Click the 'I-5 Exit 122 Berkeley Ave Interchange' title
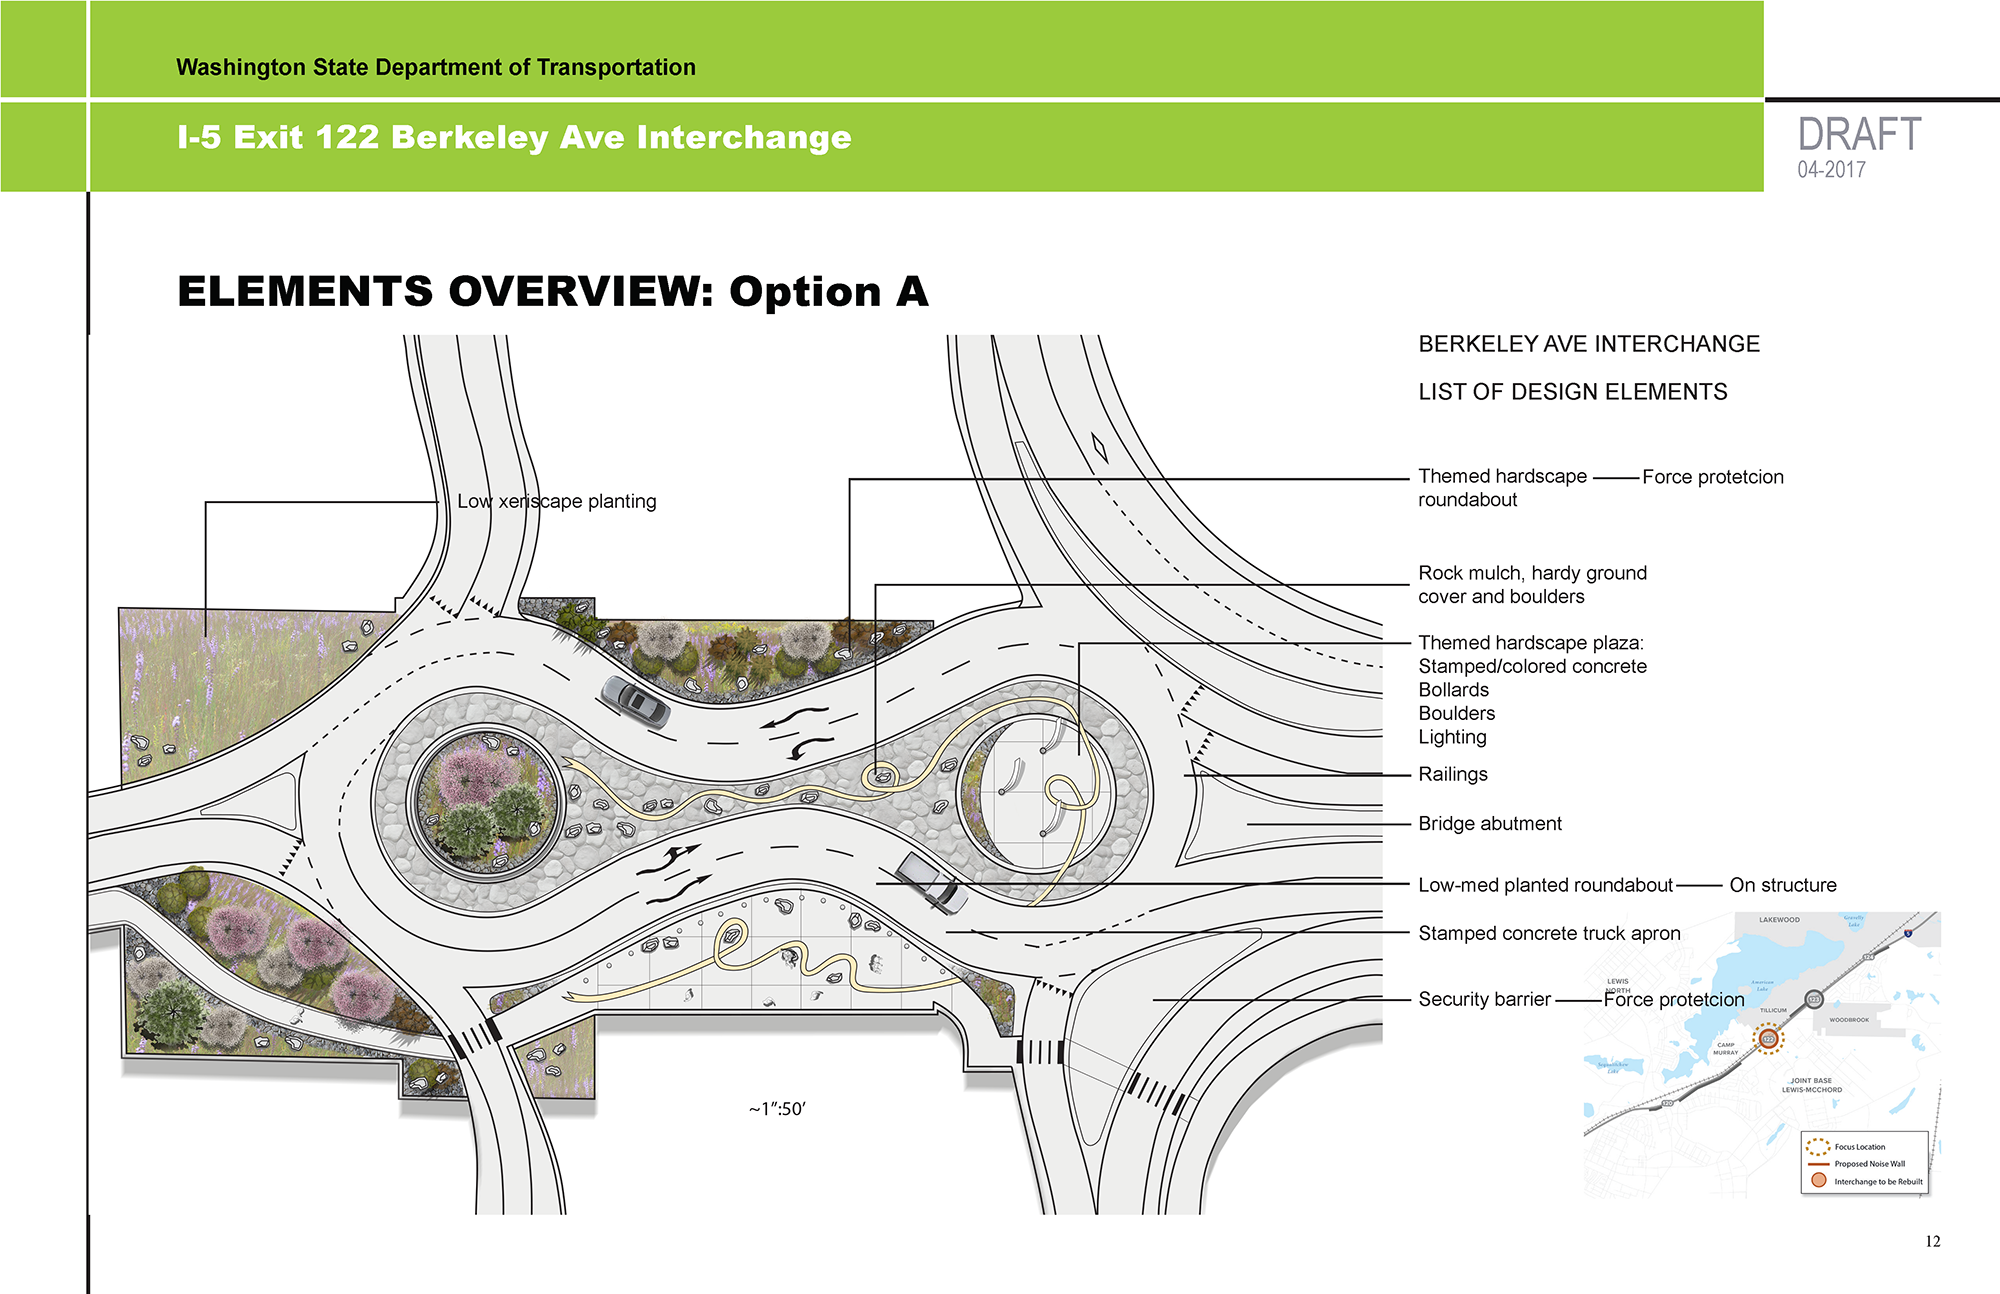 click(x=514, y=137)
